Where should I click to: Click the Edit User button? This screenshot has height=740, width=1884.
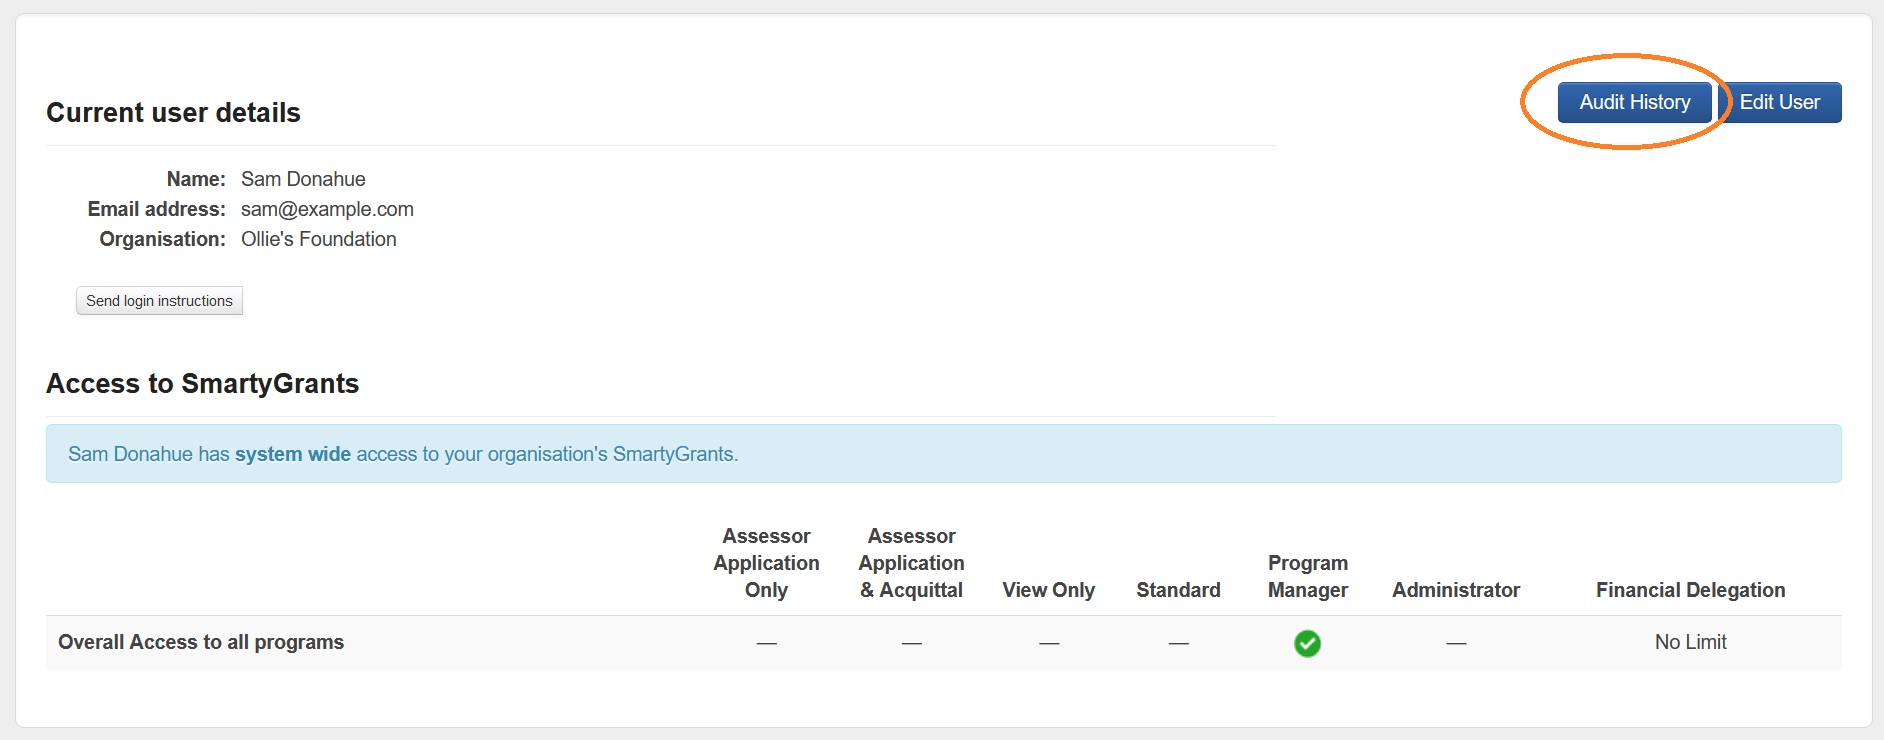pyautogui.click(x=1780, y=102)
